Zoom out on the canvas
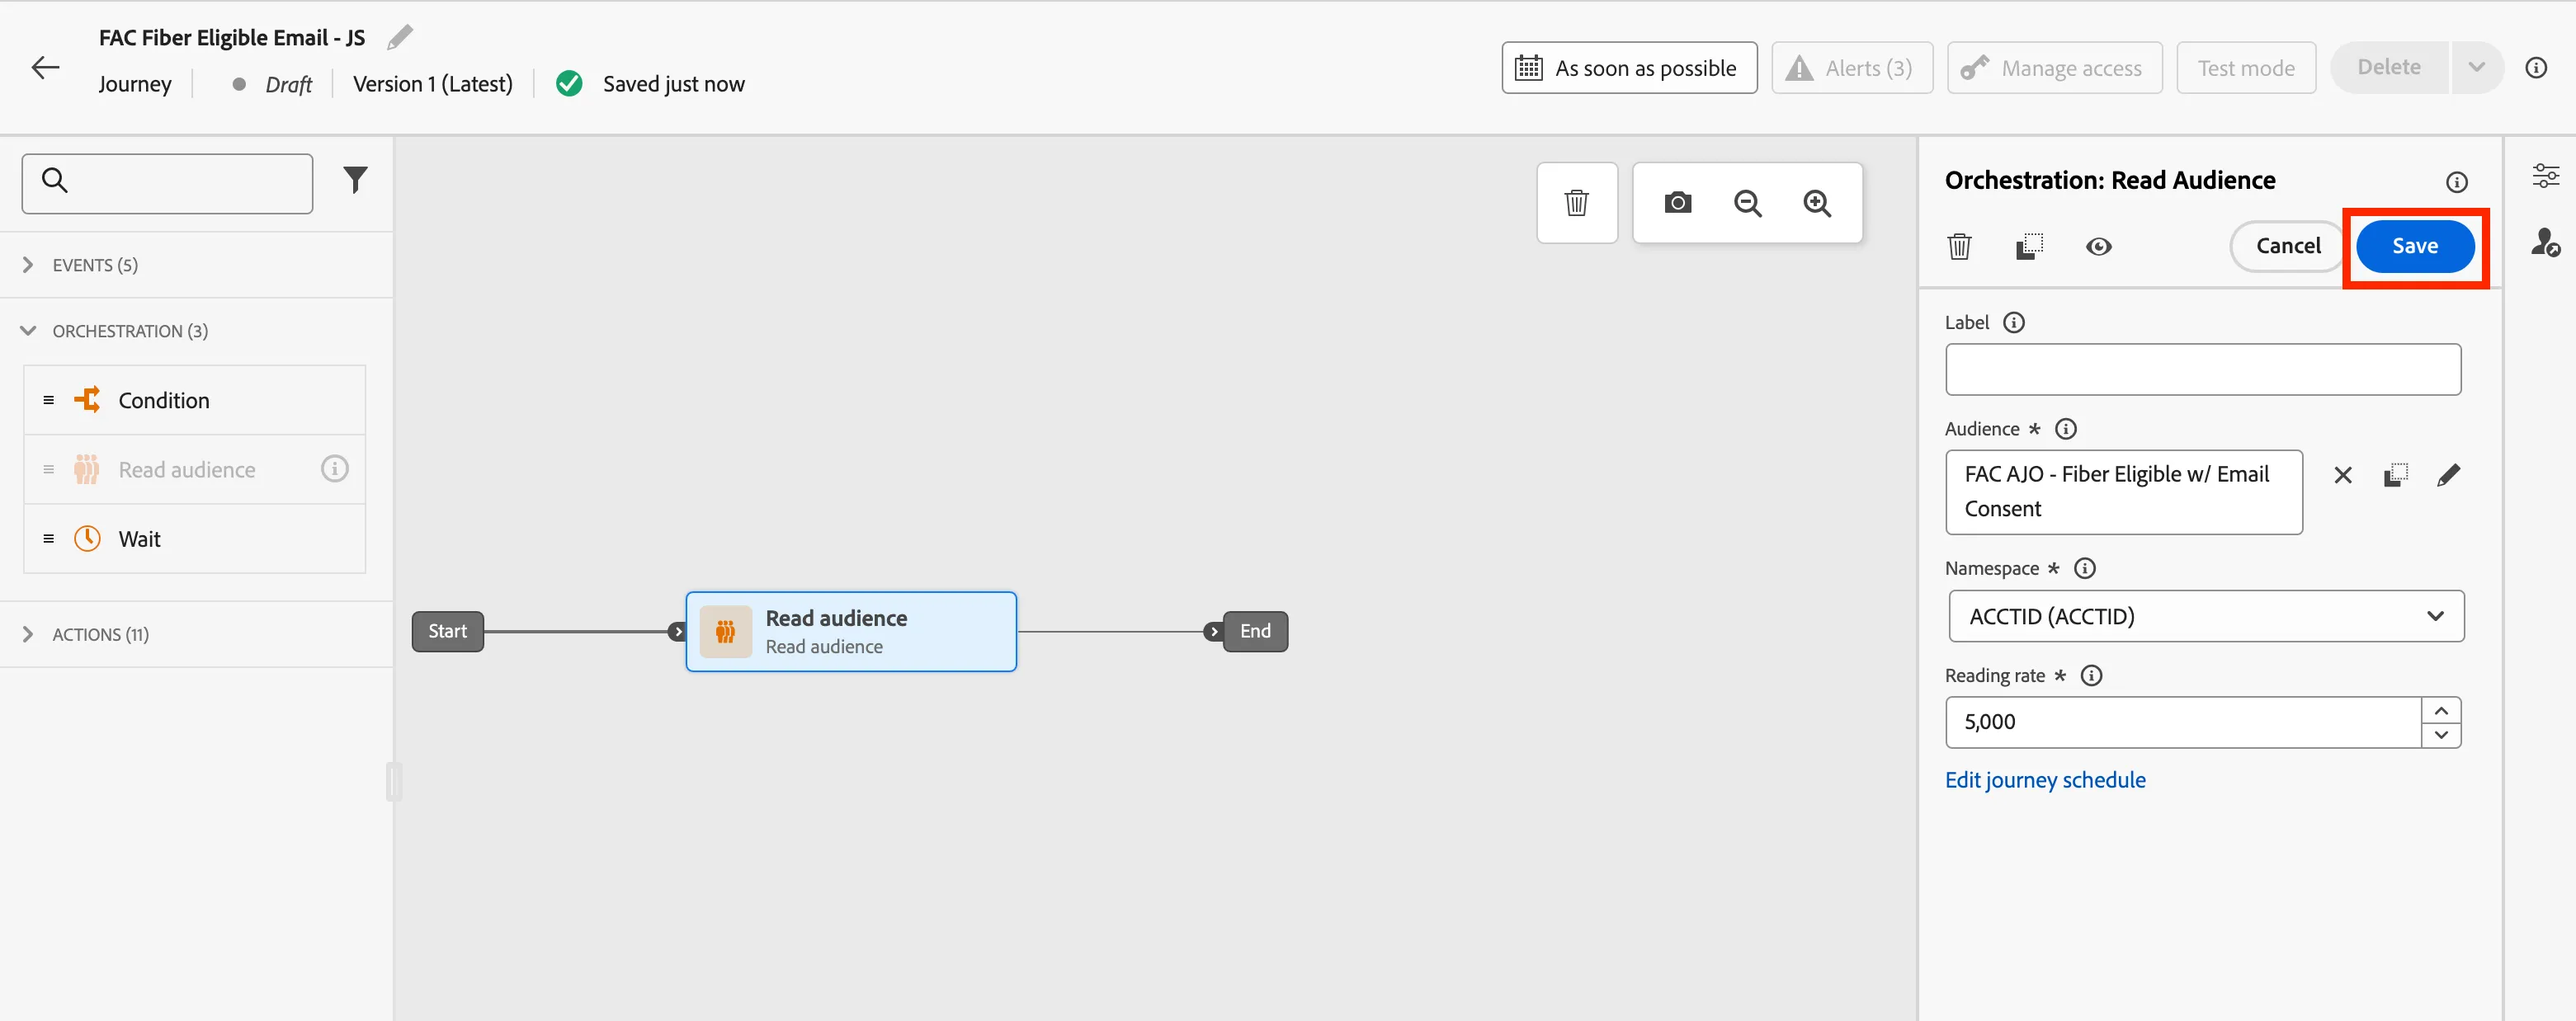Image resolution: width=2576 pixels, height=1021 pixels. (x=1747, y=203)
